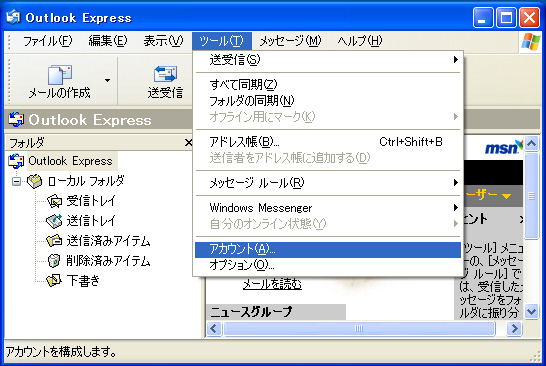Select アカウント(A)... menu entry

(328, 249)
